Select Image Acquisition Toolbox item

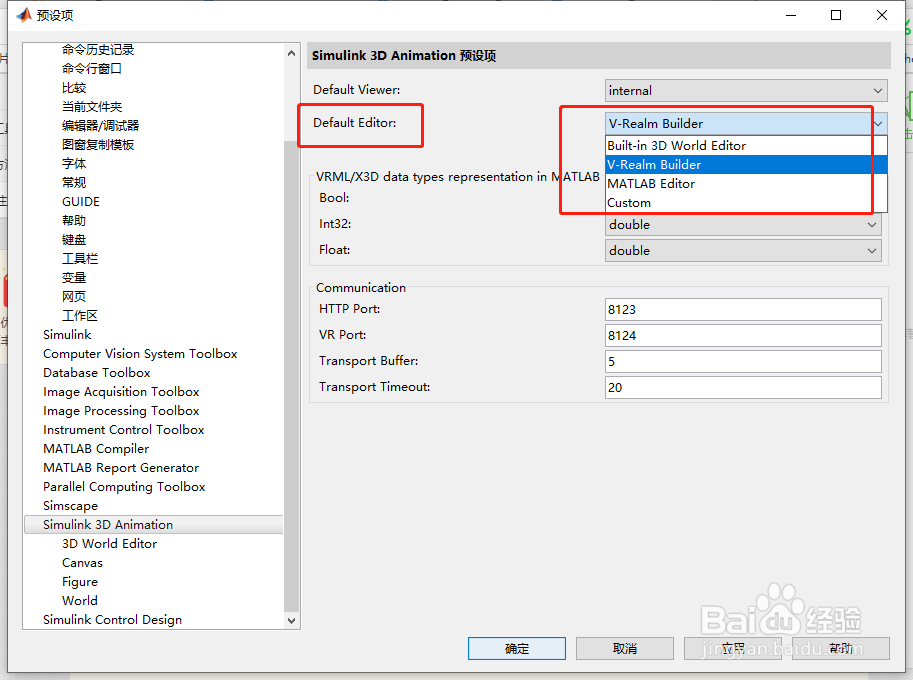(x=121, y=392)
